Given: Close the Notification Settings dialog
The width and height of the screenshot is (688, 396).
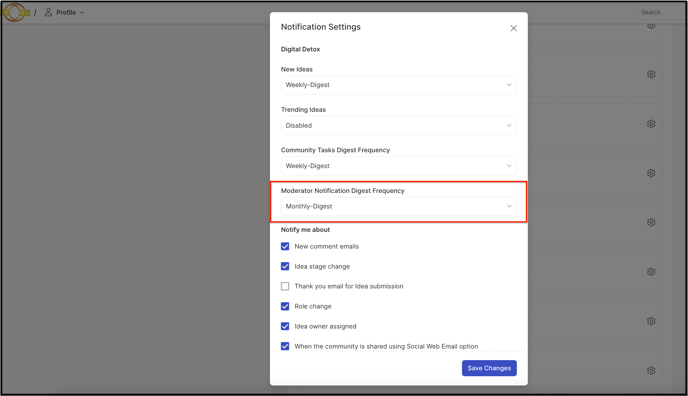Looking at the screenshot, I should [x=513, y=29].
